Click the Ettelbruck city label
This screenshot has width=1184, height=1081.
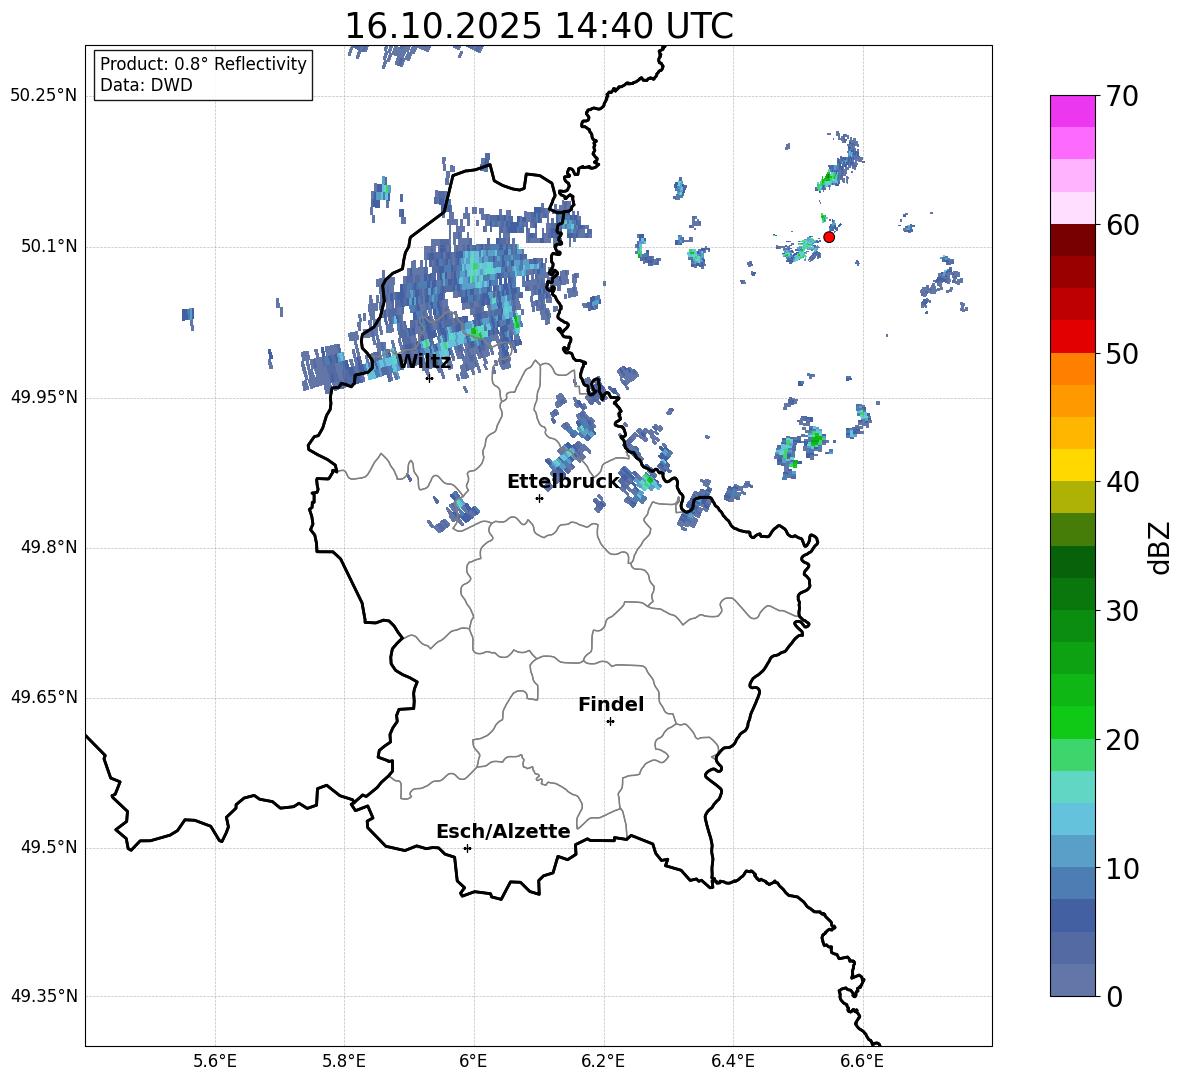563,482
